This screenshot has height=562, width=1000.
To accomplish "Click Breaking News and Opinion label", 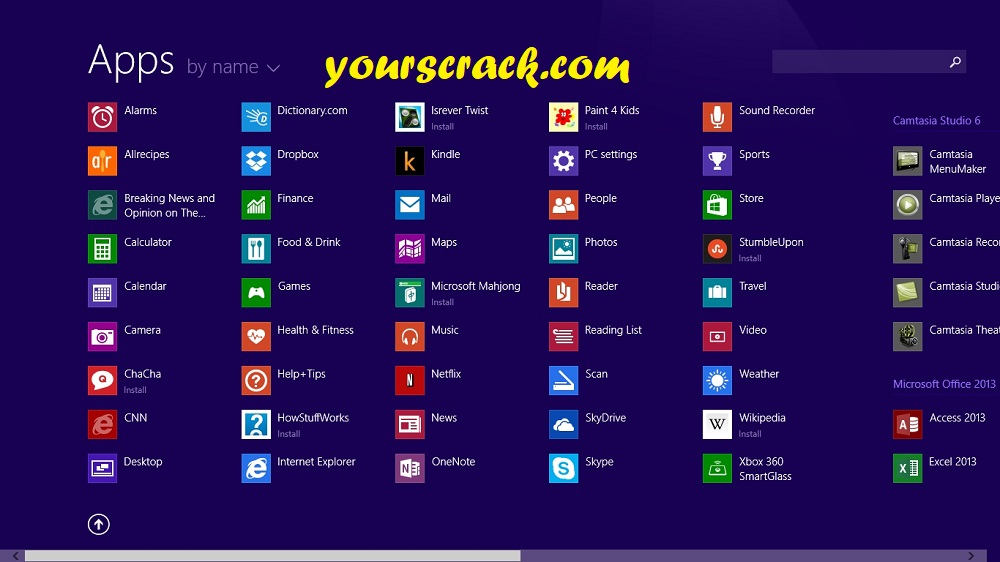I will tap(170, 205).
